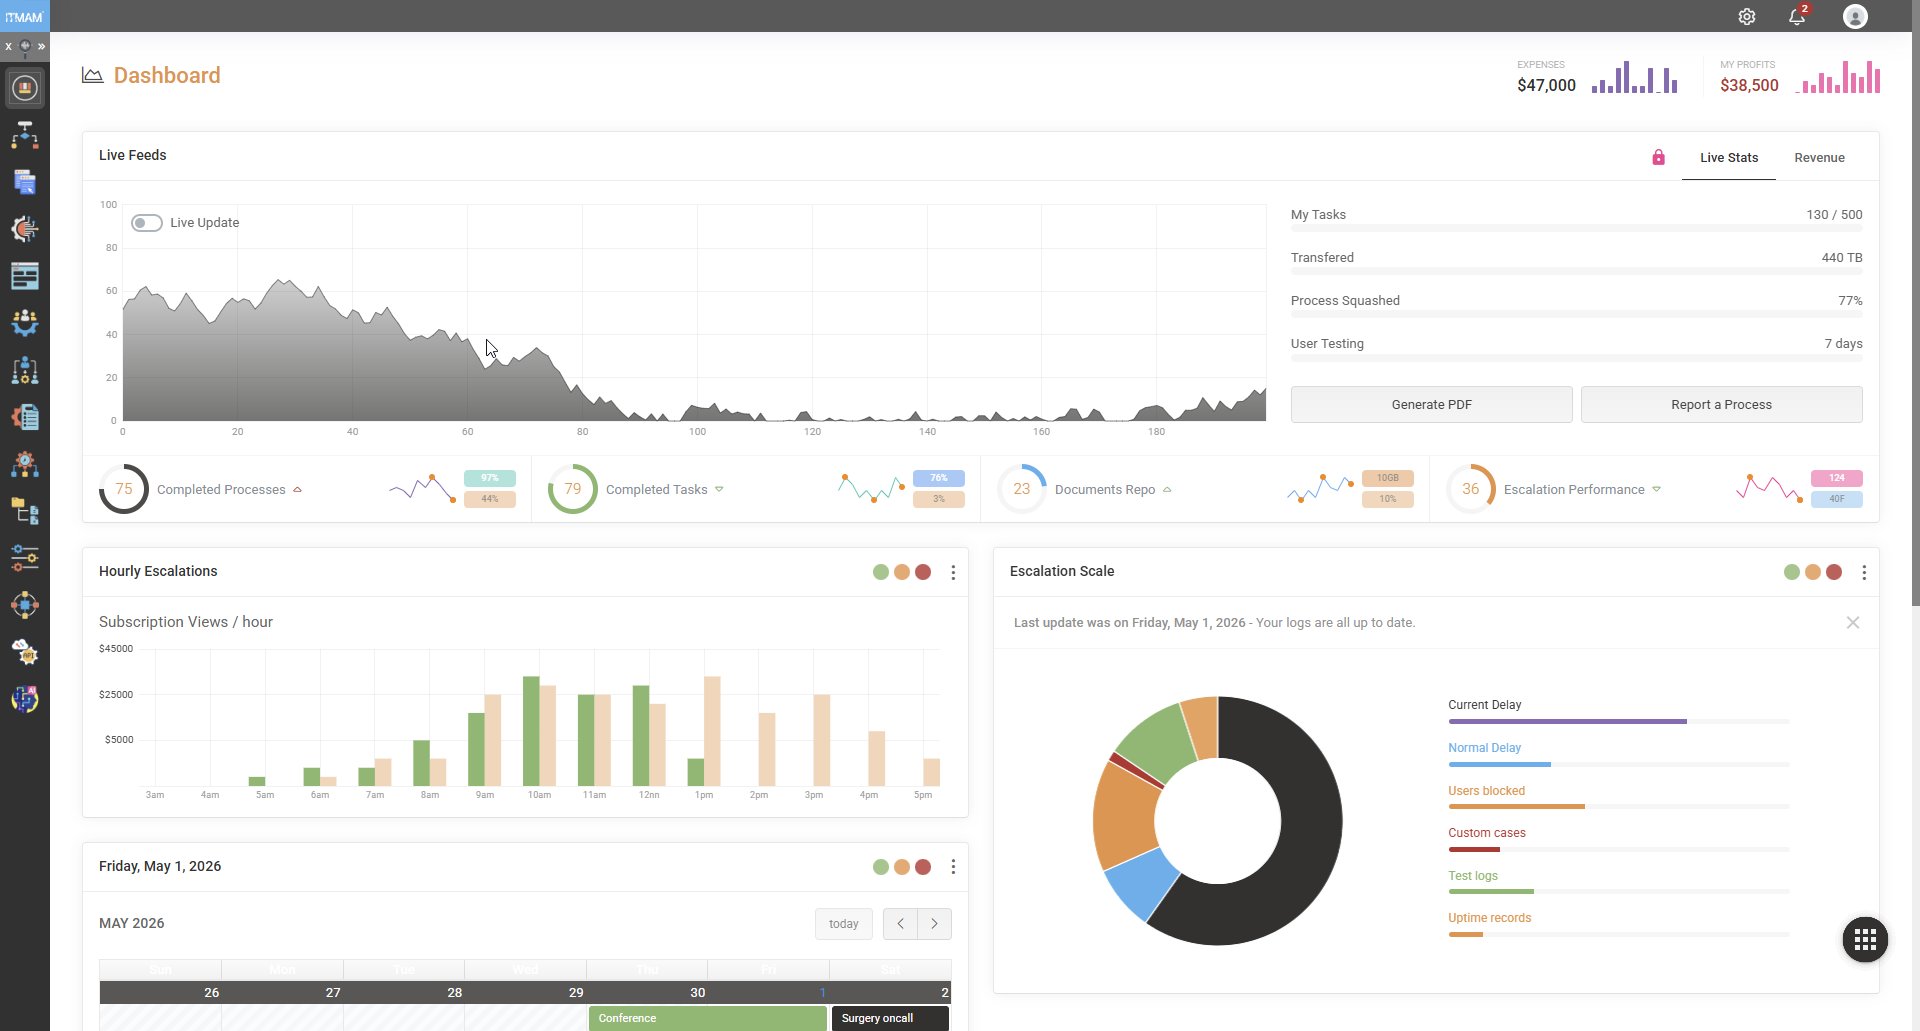Open calendar card more options menu
1920x1031 pixels.
click(953, 867)
